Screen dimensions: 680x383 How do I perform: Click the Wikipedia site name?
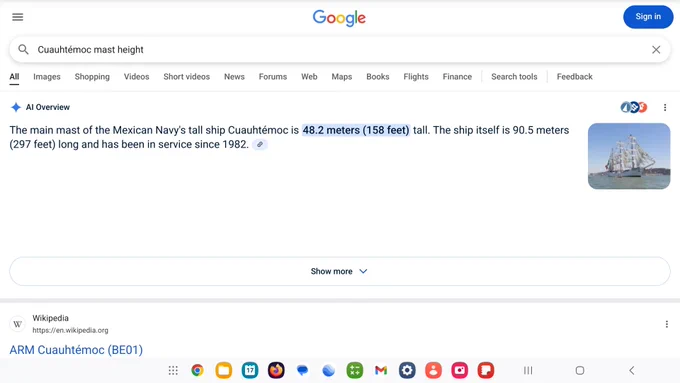click(x=50, y=318)
